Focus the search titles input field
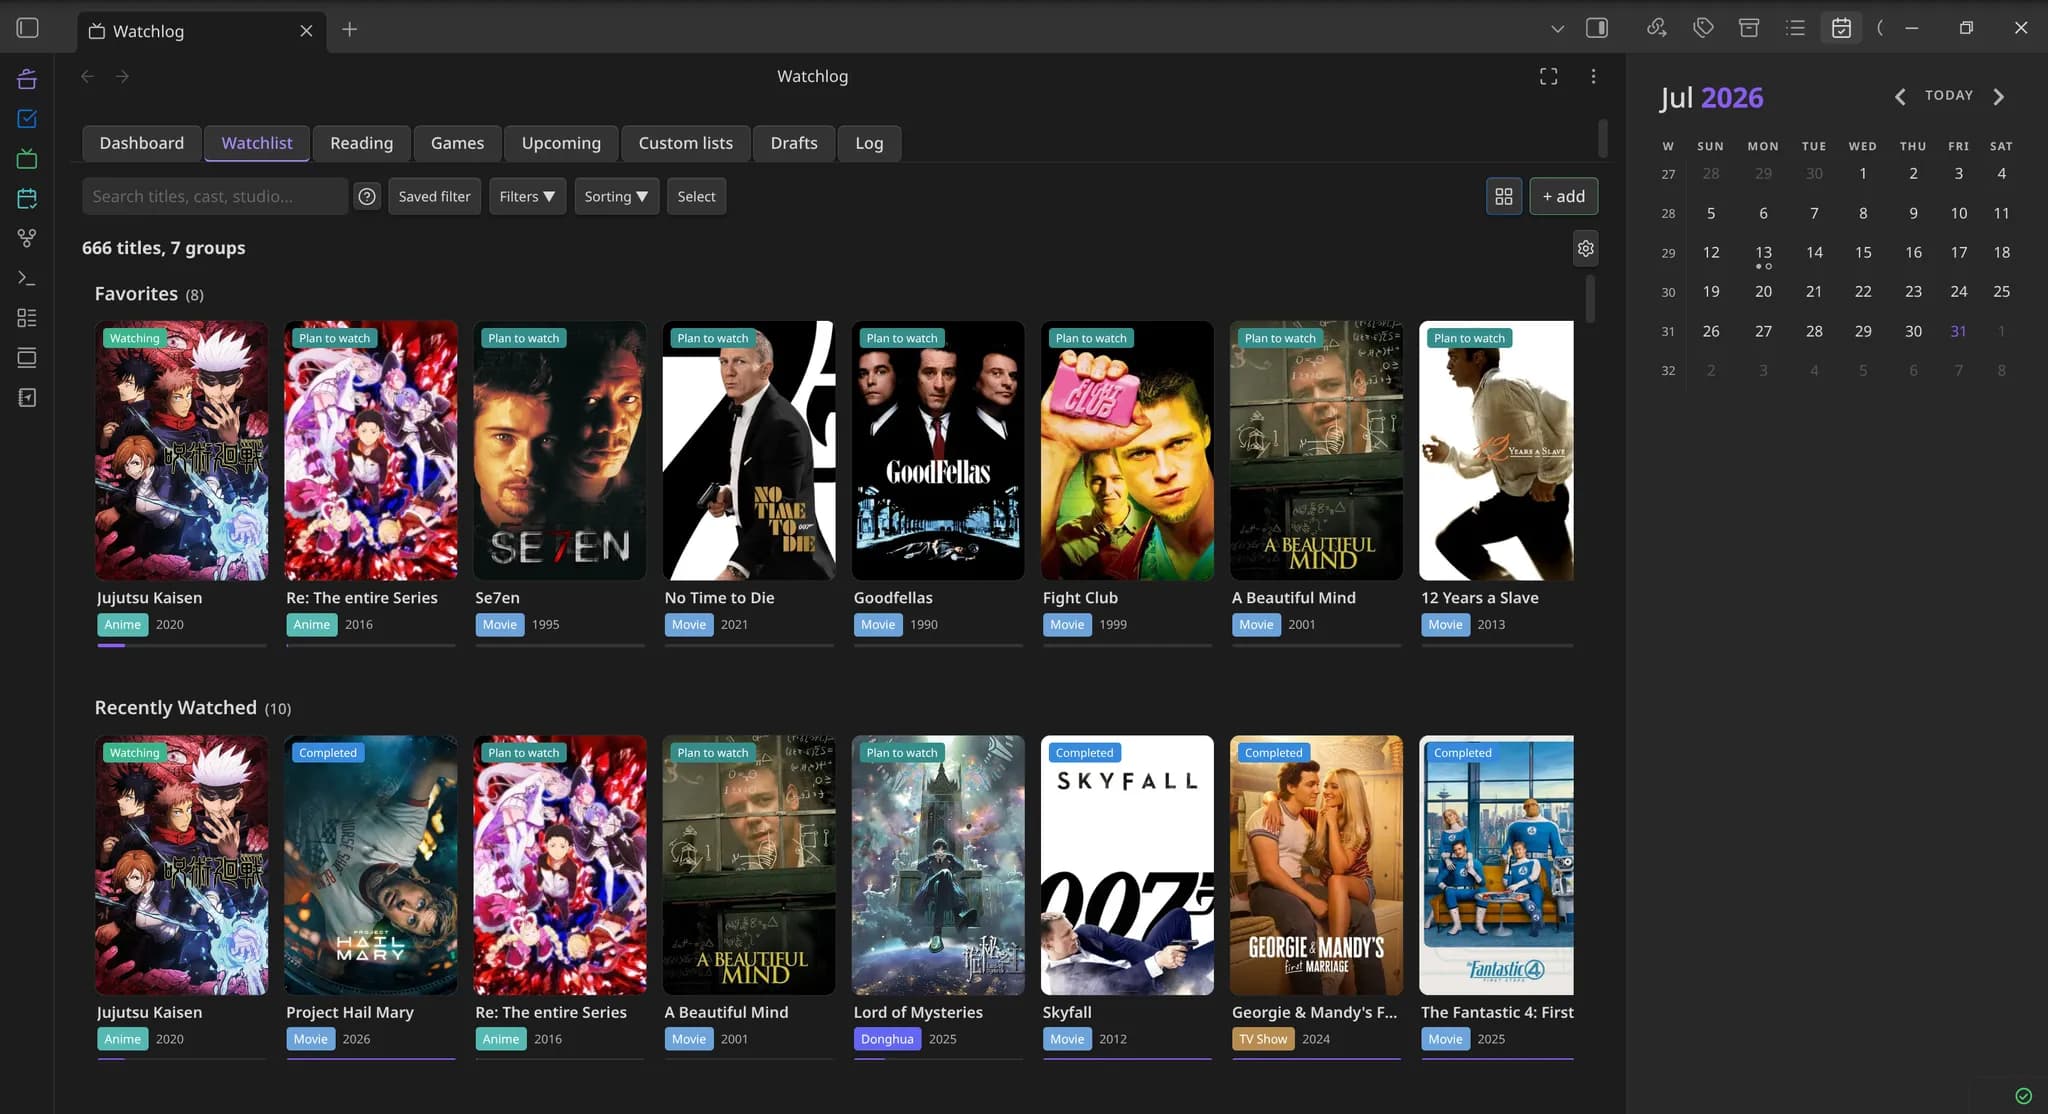Viewport: 2048px width, 1114px height. (x=215, y=197)
